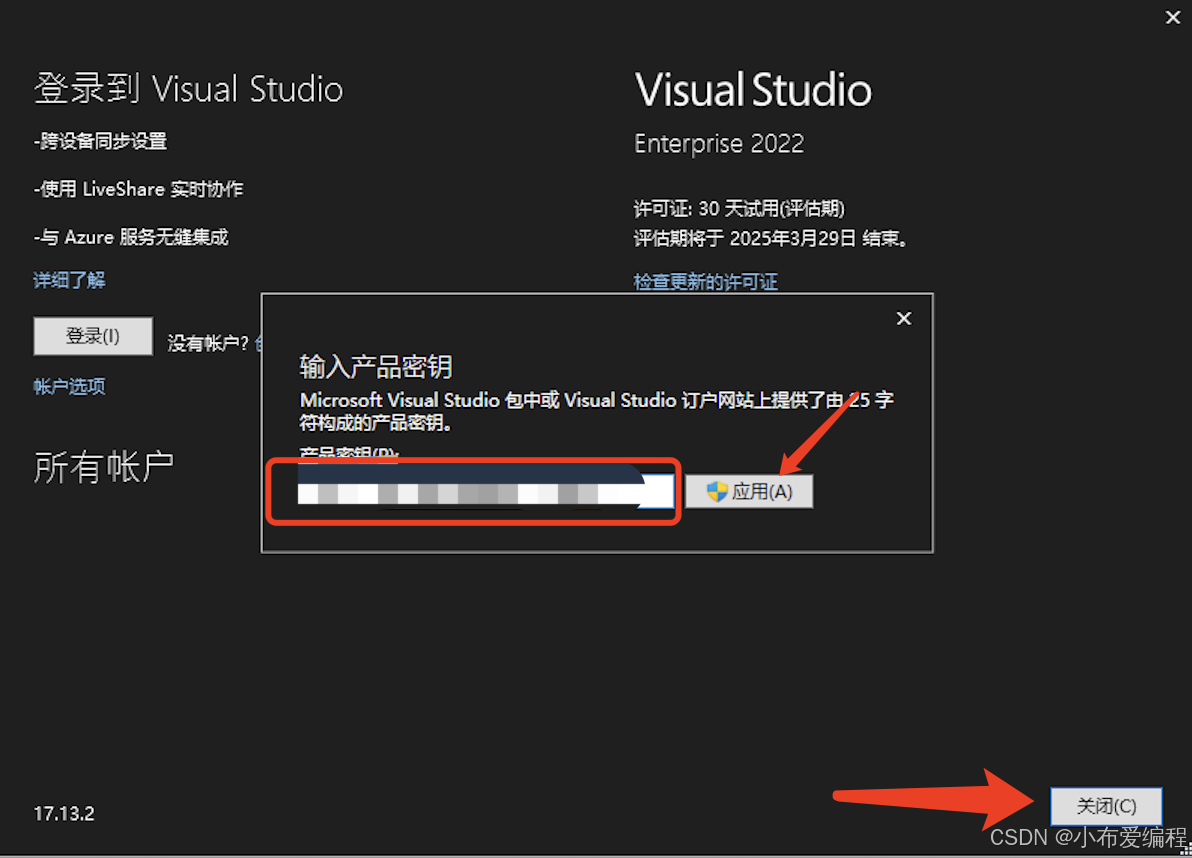Click the 没有帐户? text
The height and width of the screenshot is (858, 1192).
(x=208, y=344)
